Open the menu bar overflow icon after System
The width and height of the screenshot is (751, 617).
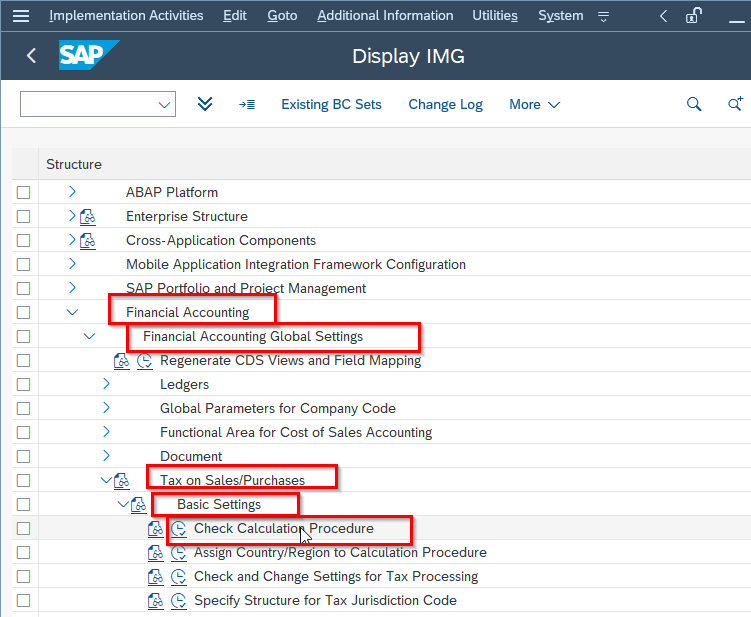pos(603,16)
